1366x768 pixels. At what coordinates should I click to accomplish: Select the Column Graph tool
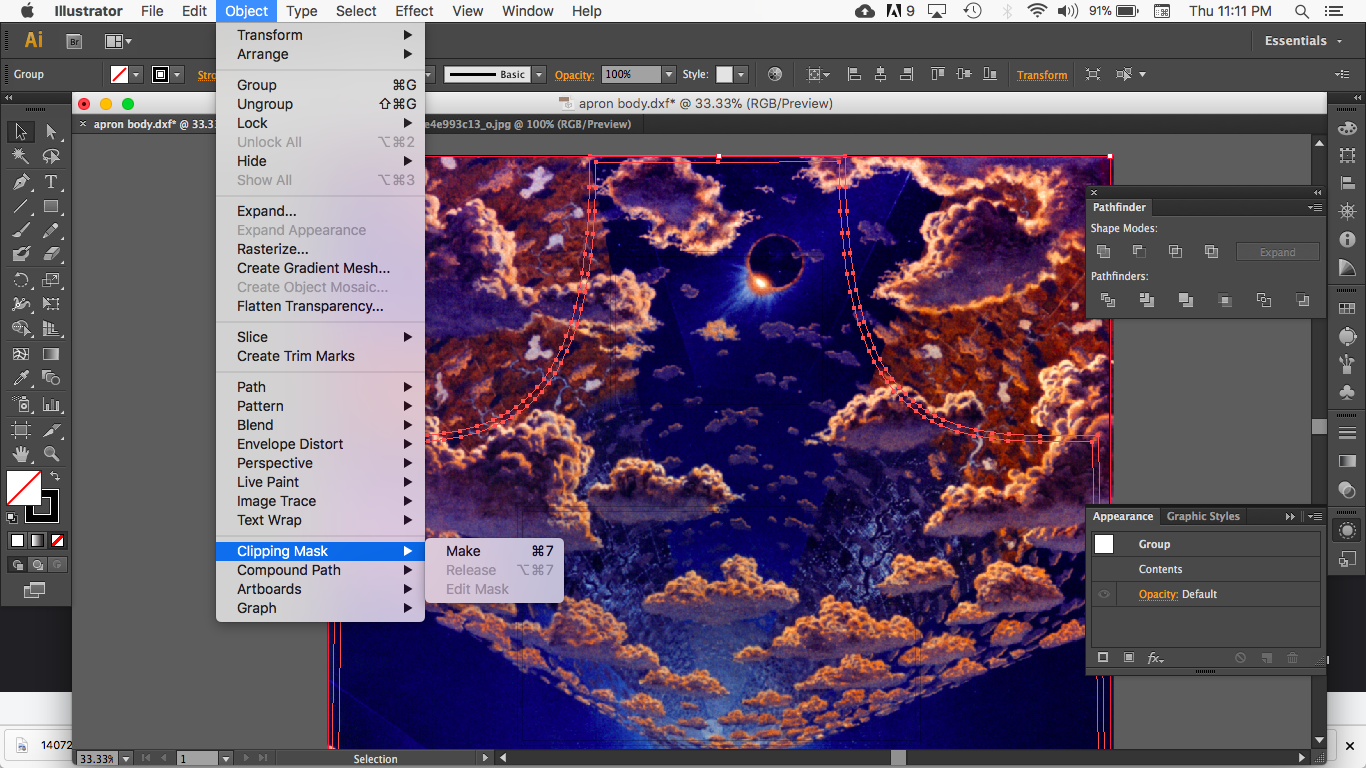[x=51, y=405]
